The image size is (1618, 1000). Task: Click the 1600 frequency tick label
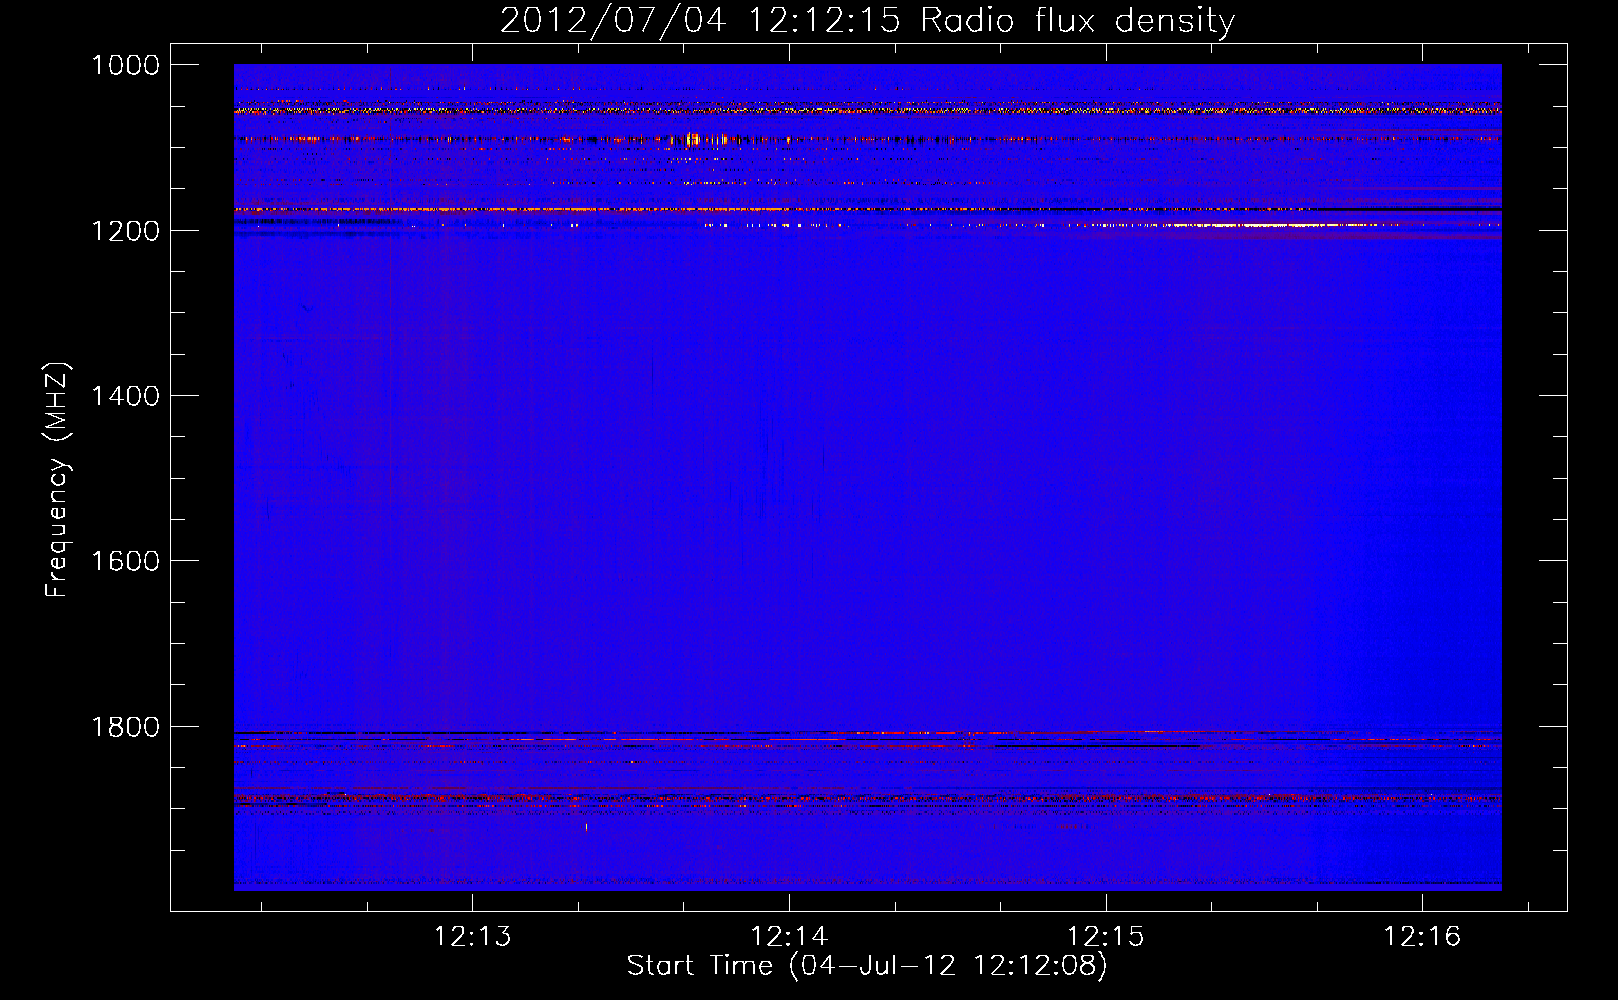coord(125,561)
